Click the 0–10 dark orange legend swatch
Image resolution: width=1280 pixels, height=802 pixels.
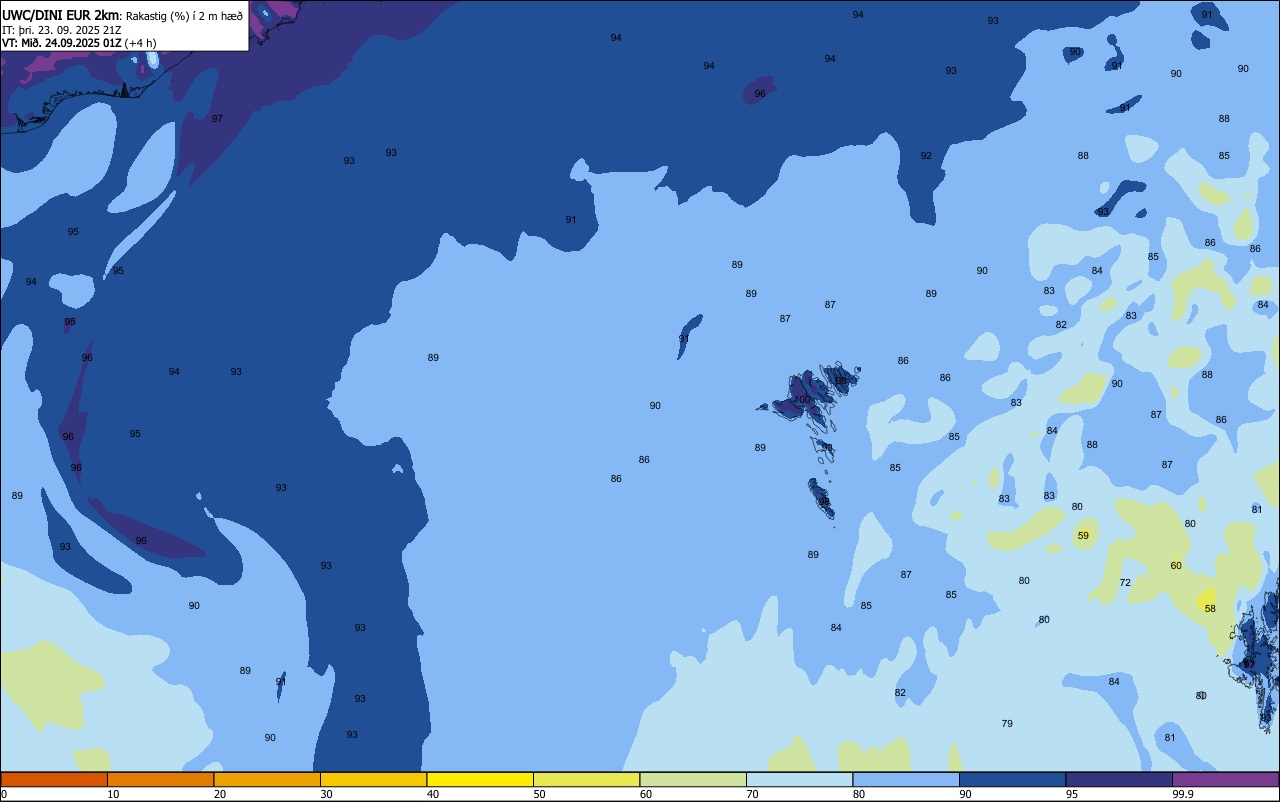click(54, 779)
